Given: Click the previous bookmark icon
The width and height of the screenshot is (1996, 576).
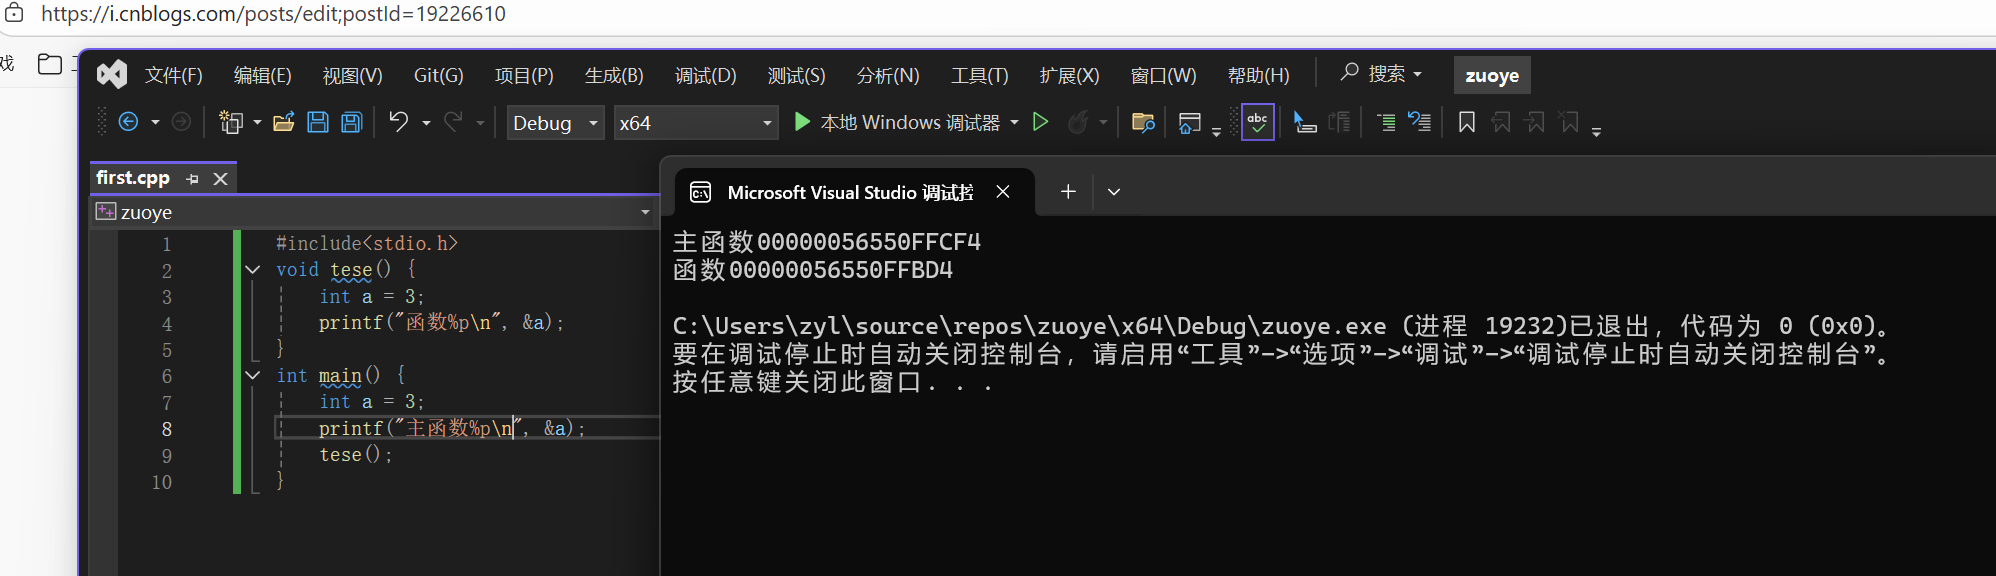Looking at the screenshot, I should pyautogui.click(x=1501, y=122).
